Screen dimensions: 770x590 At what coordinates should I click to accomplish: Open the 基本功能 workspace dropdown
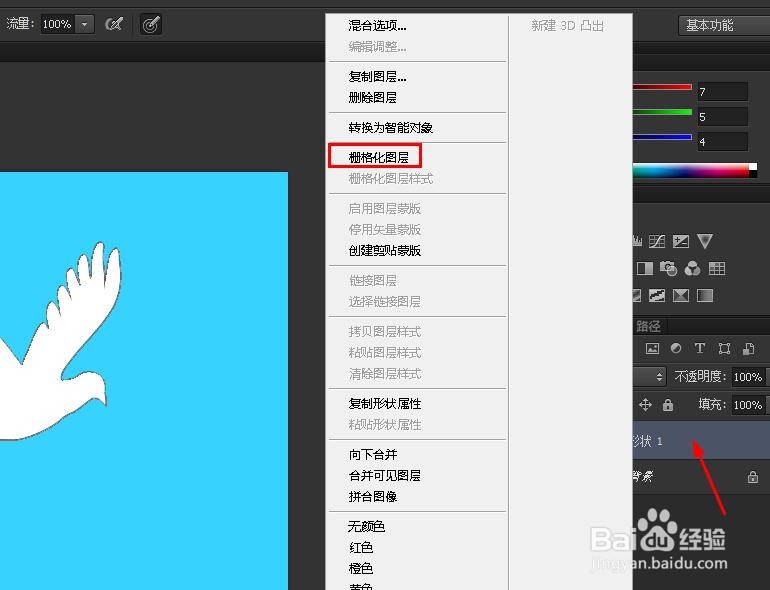pos(724,25)
